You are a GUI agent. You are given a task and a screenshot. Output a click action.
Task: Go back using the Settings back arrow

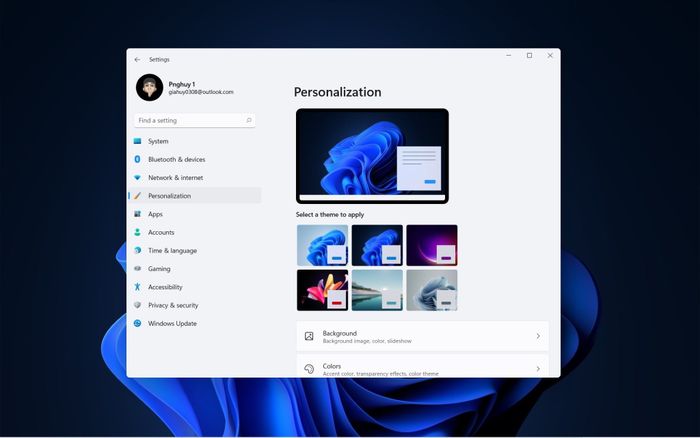click(x=137, y=59)
